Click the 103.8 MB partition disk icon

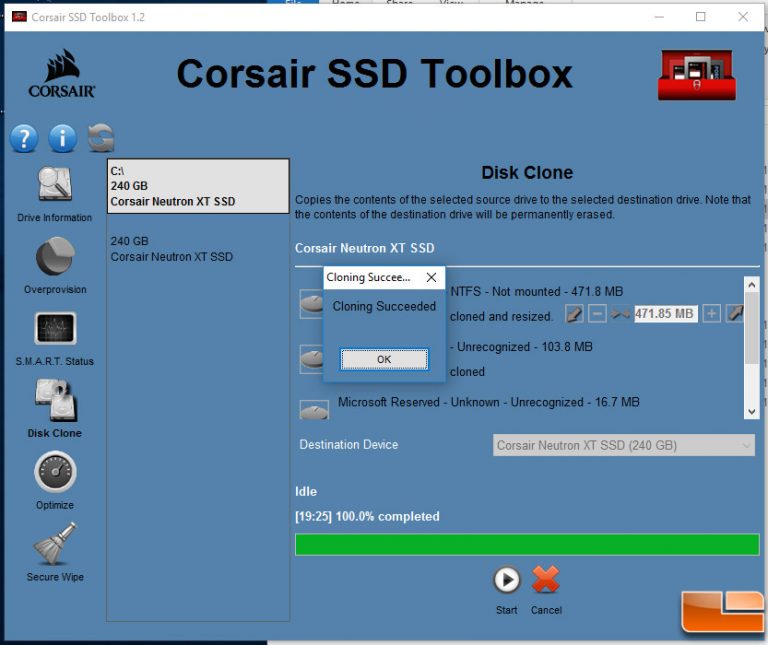pos(312,359)
